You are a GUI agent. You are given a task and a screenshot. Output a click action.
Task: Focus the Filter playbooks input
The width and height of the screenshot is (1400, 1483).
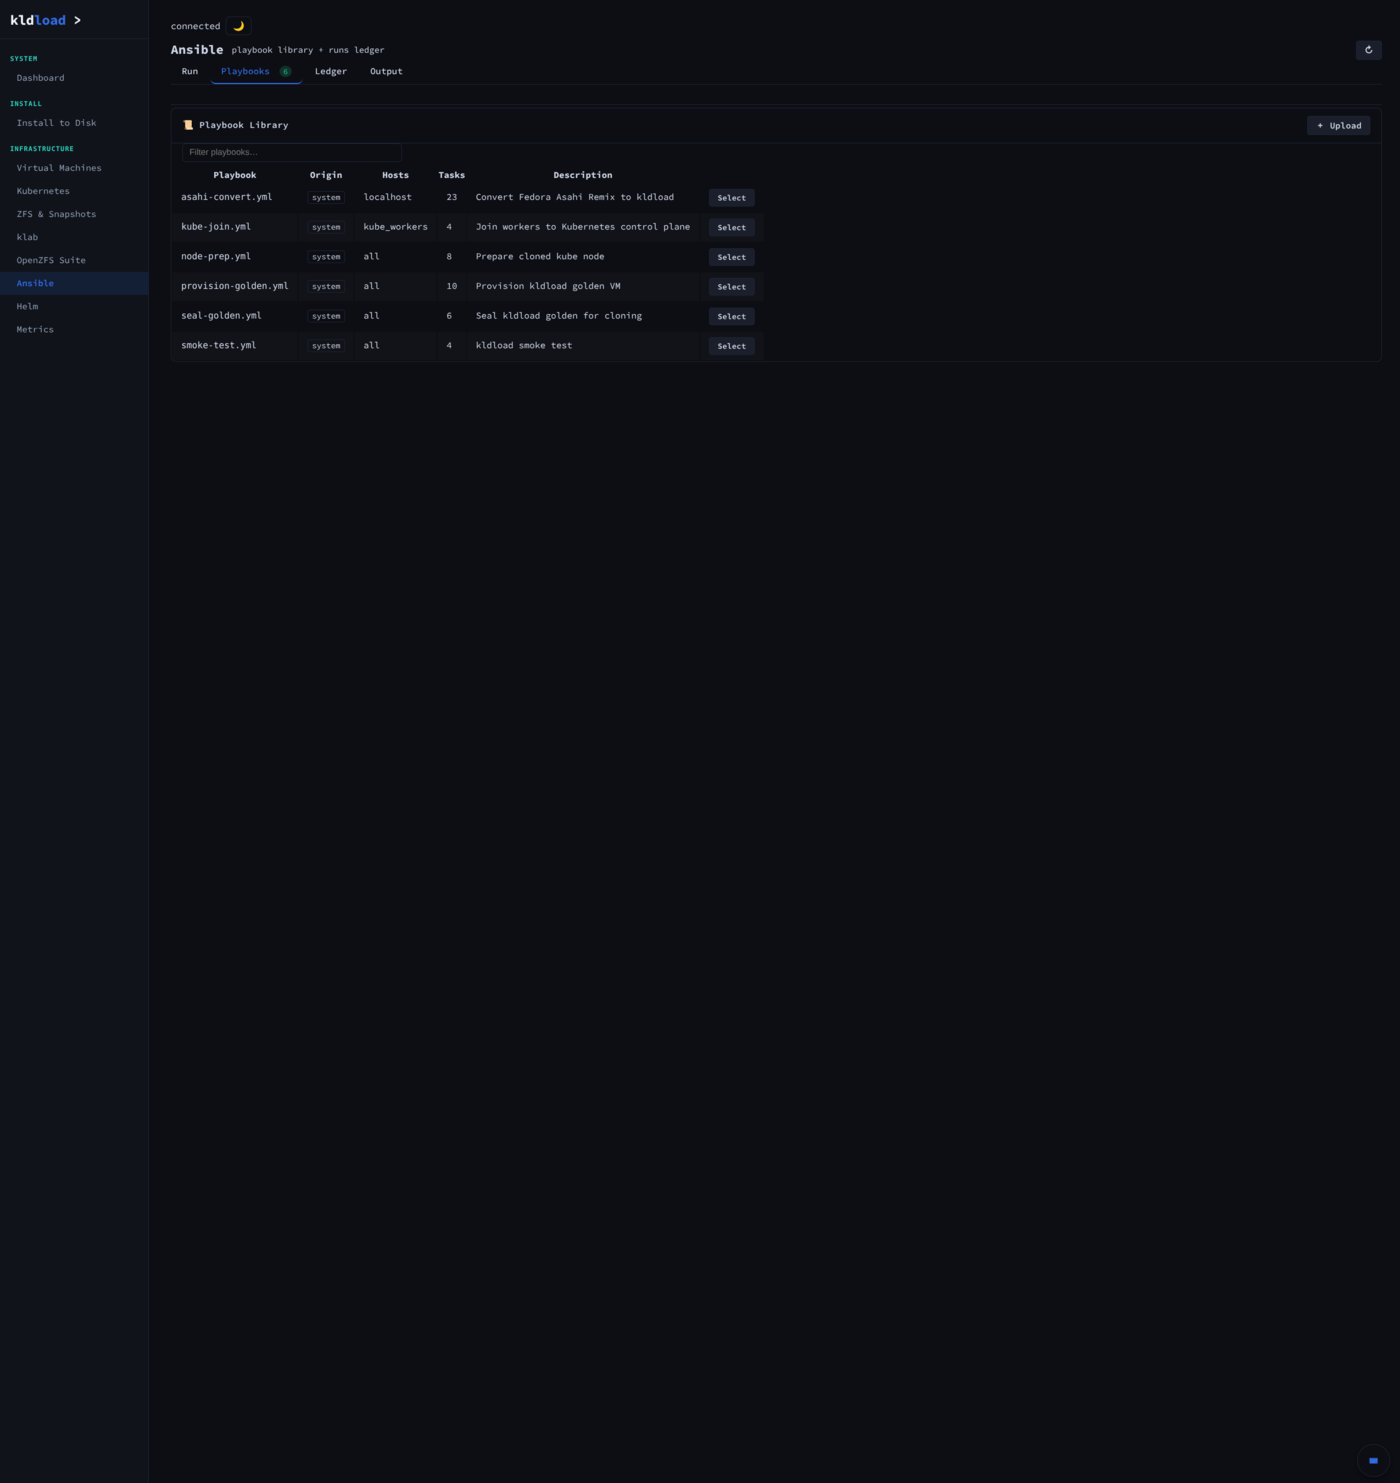(292, 152)
